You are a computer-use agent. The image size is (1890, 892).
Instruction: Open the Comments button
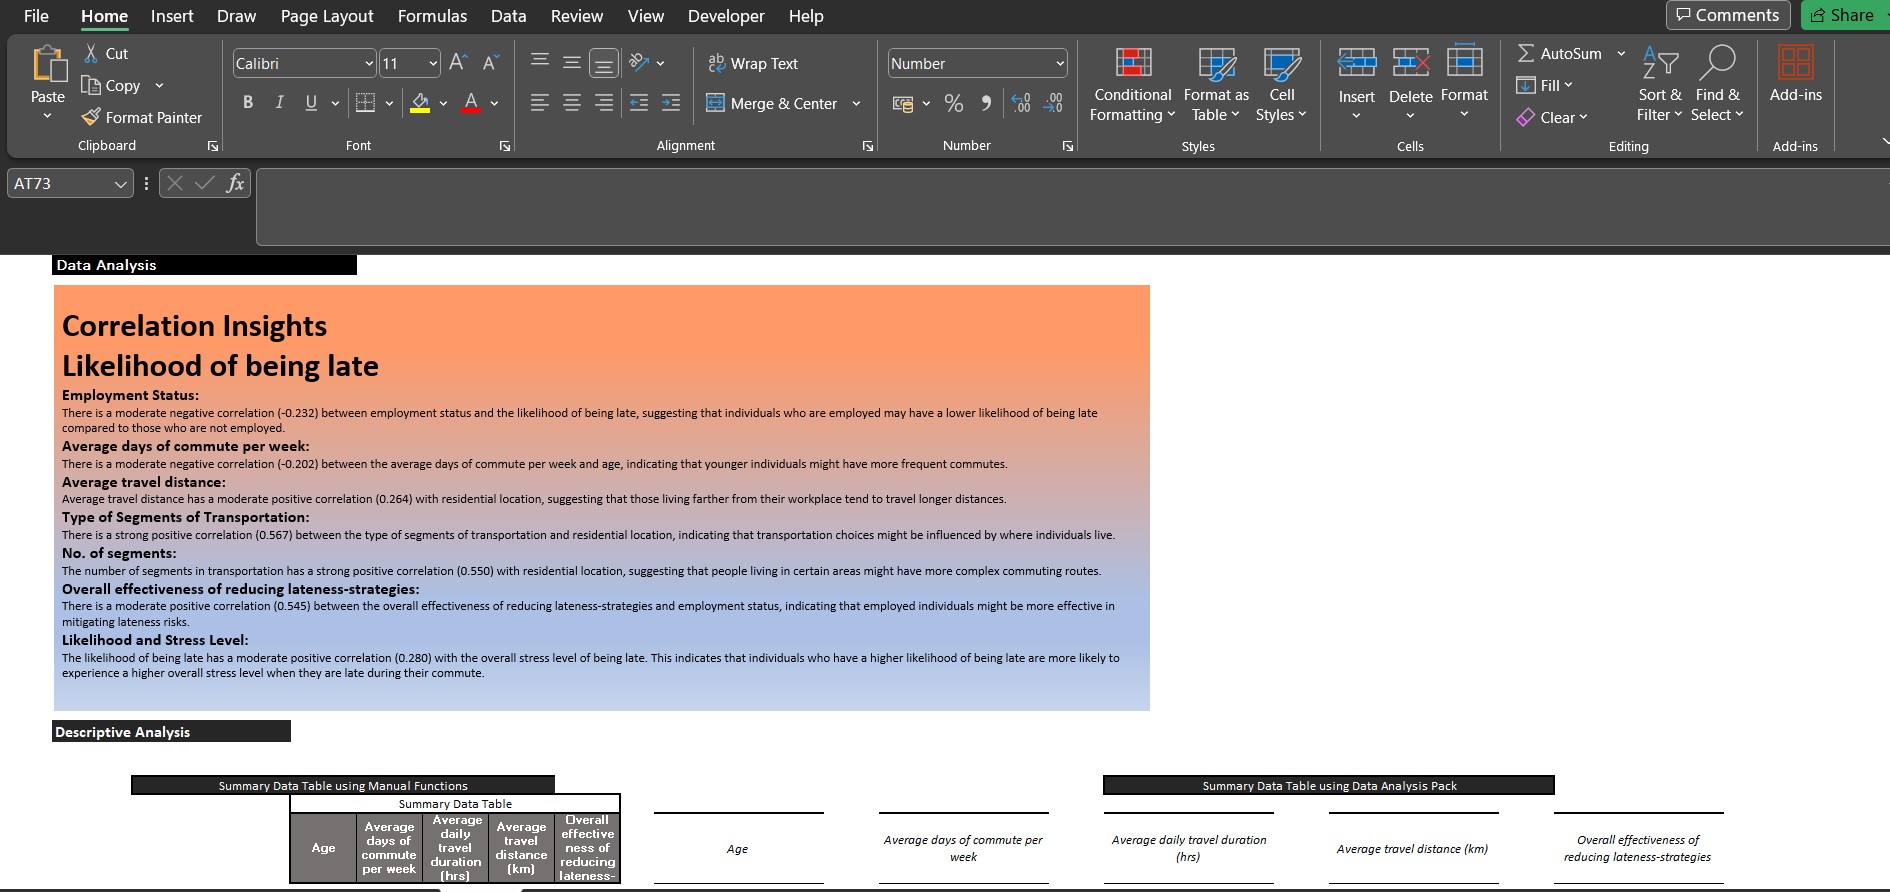click(x=1728, y=15)
